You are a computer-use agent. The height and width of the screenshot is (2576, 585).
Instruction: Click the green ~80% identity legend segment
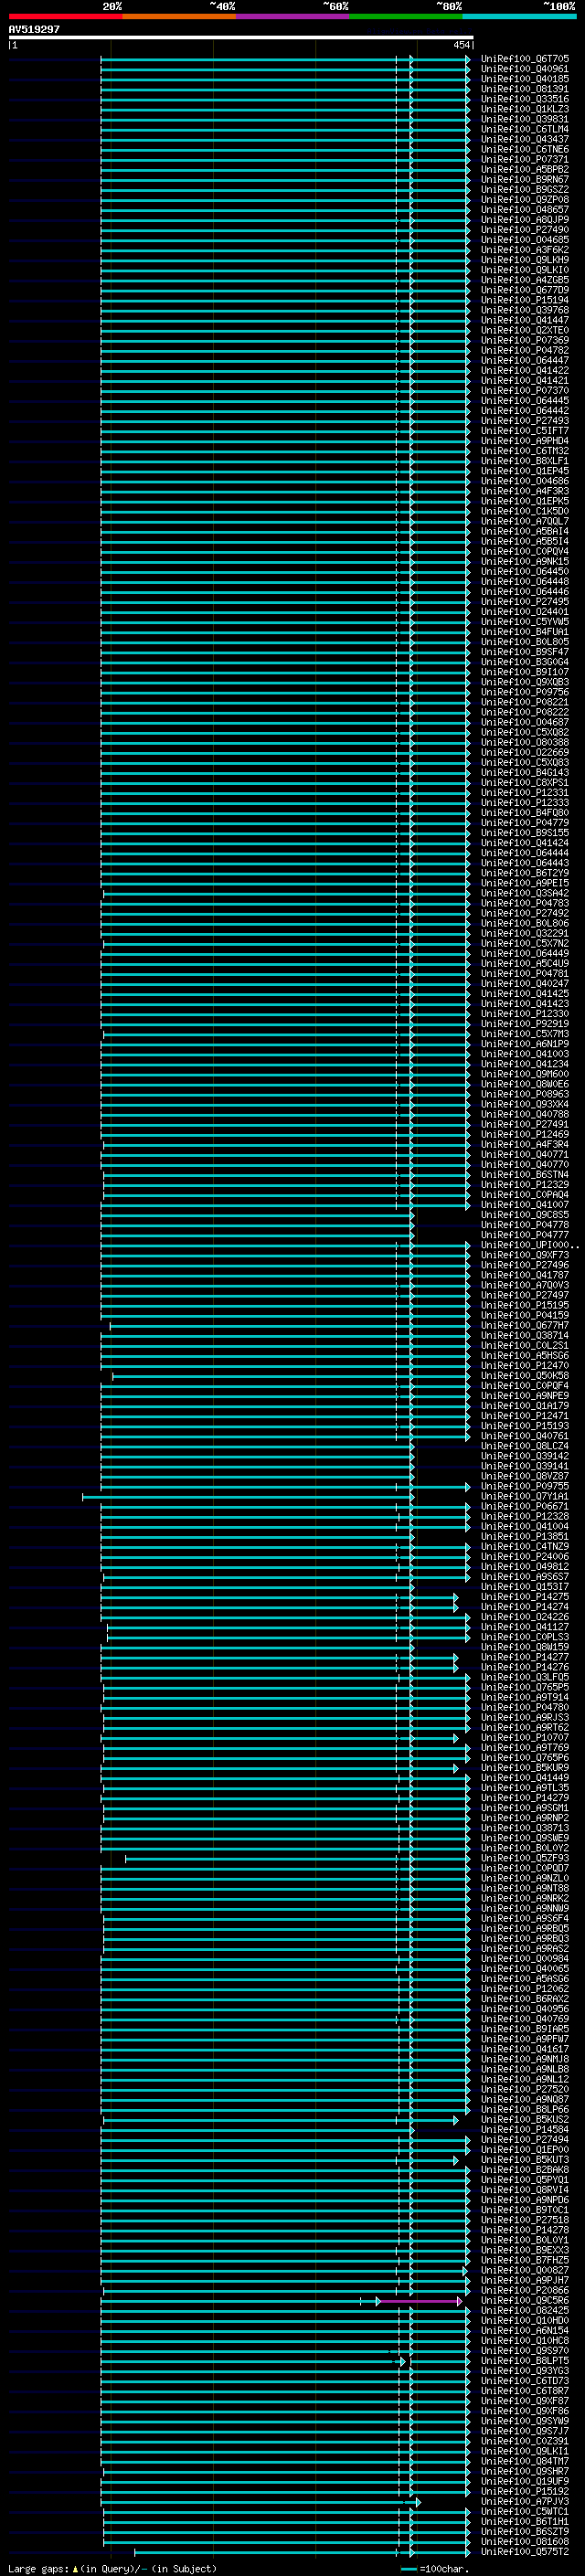405,16
